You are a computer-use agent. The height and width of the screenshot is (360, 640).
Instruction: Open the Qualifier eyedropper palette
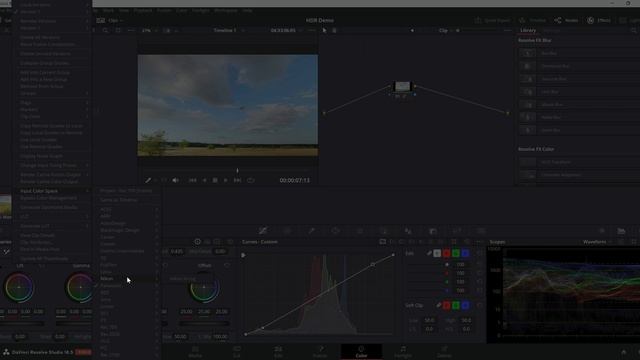coord(311,231)
